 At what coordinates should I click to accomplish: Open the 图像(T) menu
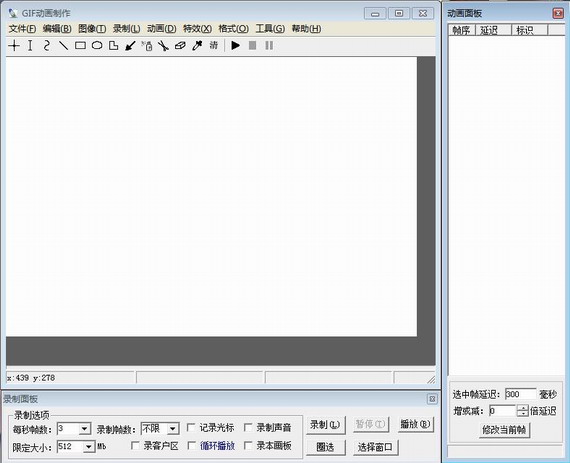point(92,29)
